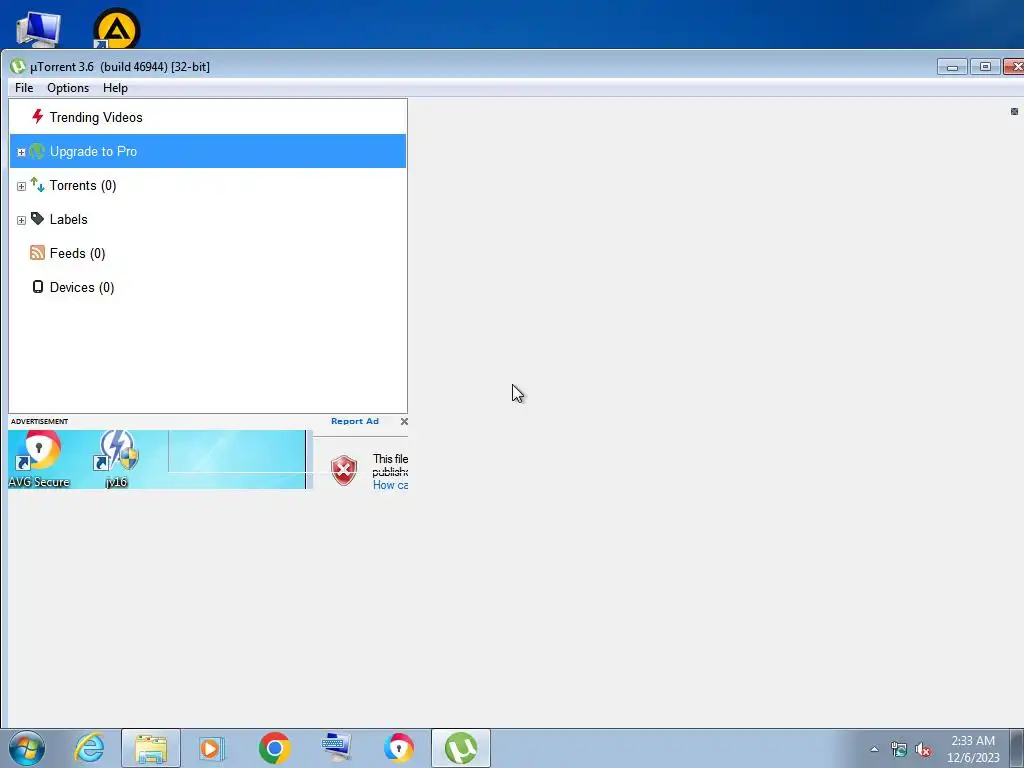Click the red shield warning icon
The height and width of the screenshot is (768, 1024).
coord(344,470)
